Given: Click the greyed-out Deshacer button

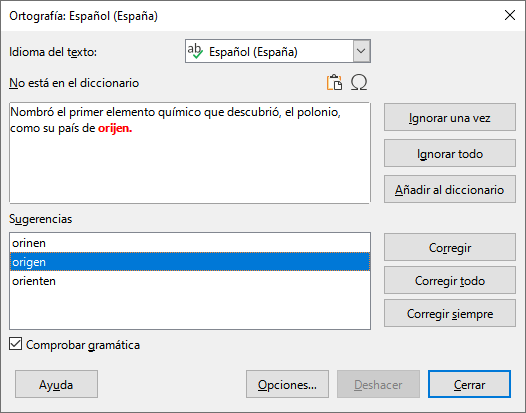Looking at the screenshot, I should coord(378,384).
